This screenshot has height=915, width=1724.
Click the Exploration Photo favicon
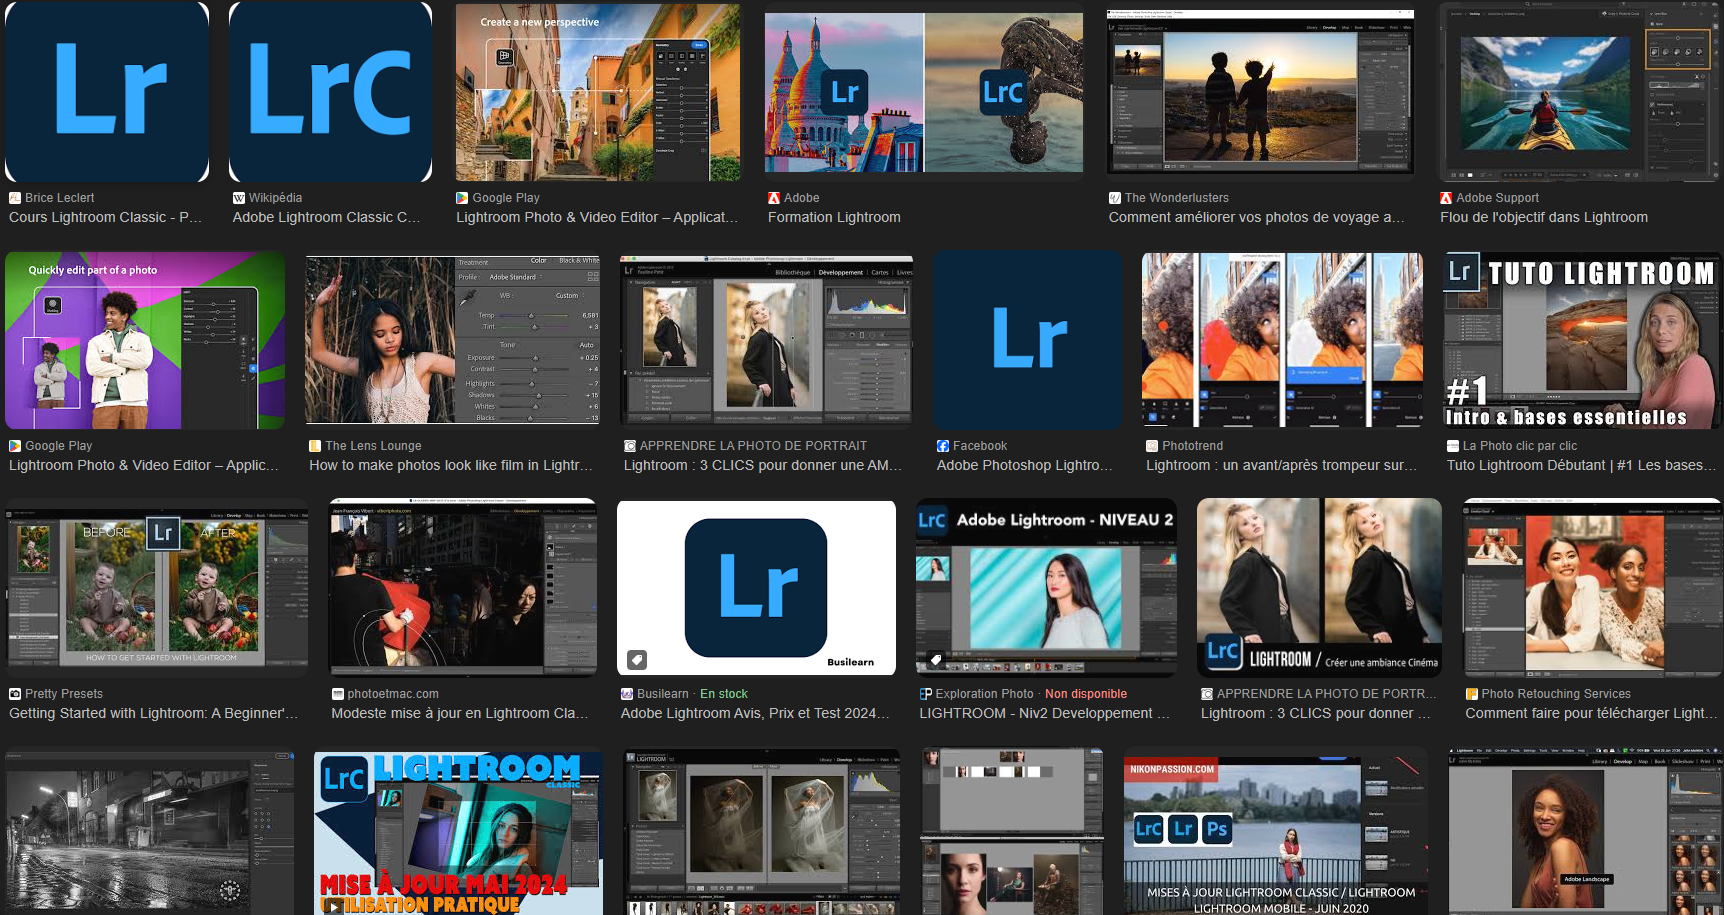(x=926, y=694)
